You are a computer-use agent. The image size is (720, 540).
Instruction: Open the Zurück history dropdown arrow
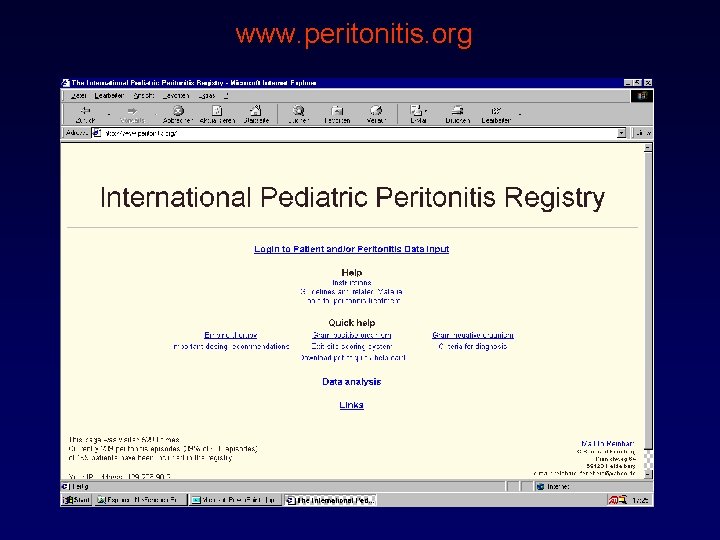(x=109, y=114)
